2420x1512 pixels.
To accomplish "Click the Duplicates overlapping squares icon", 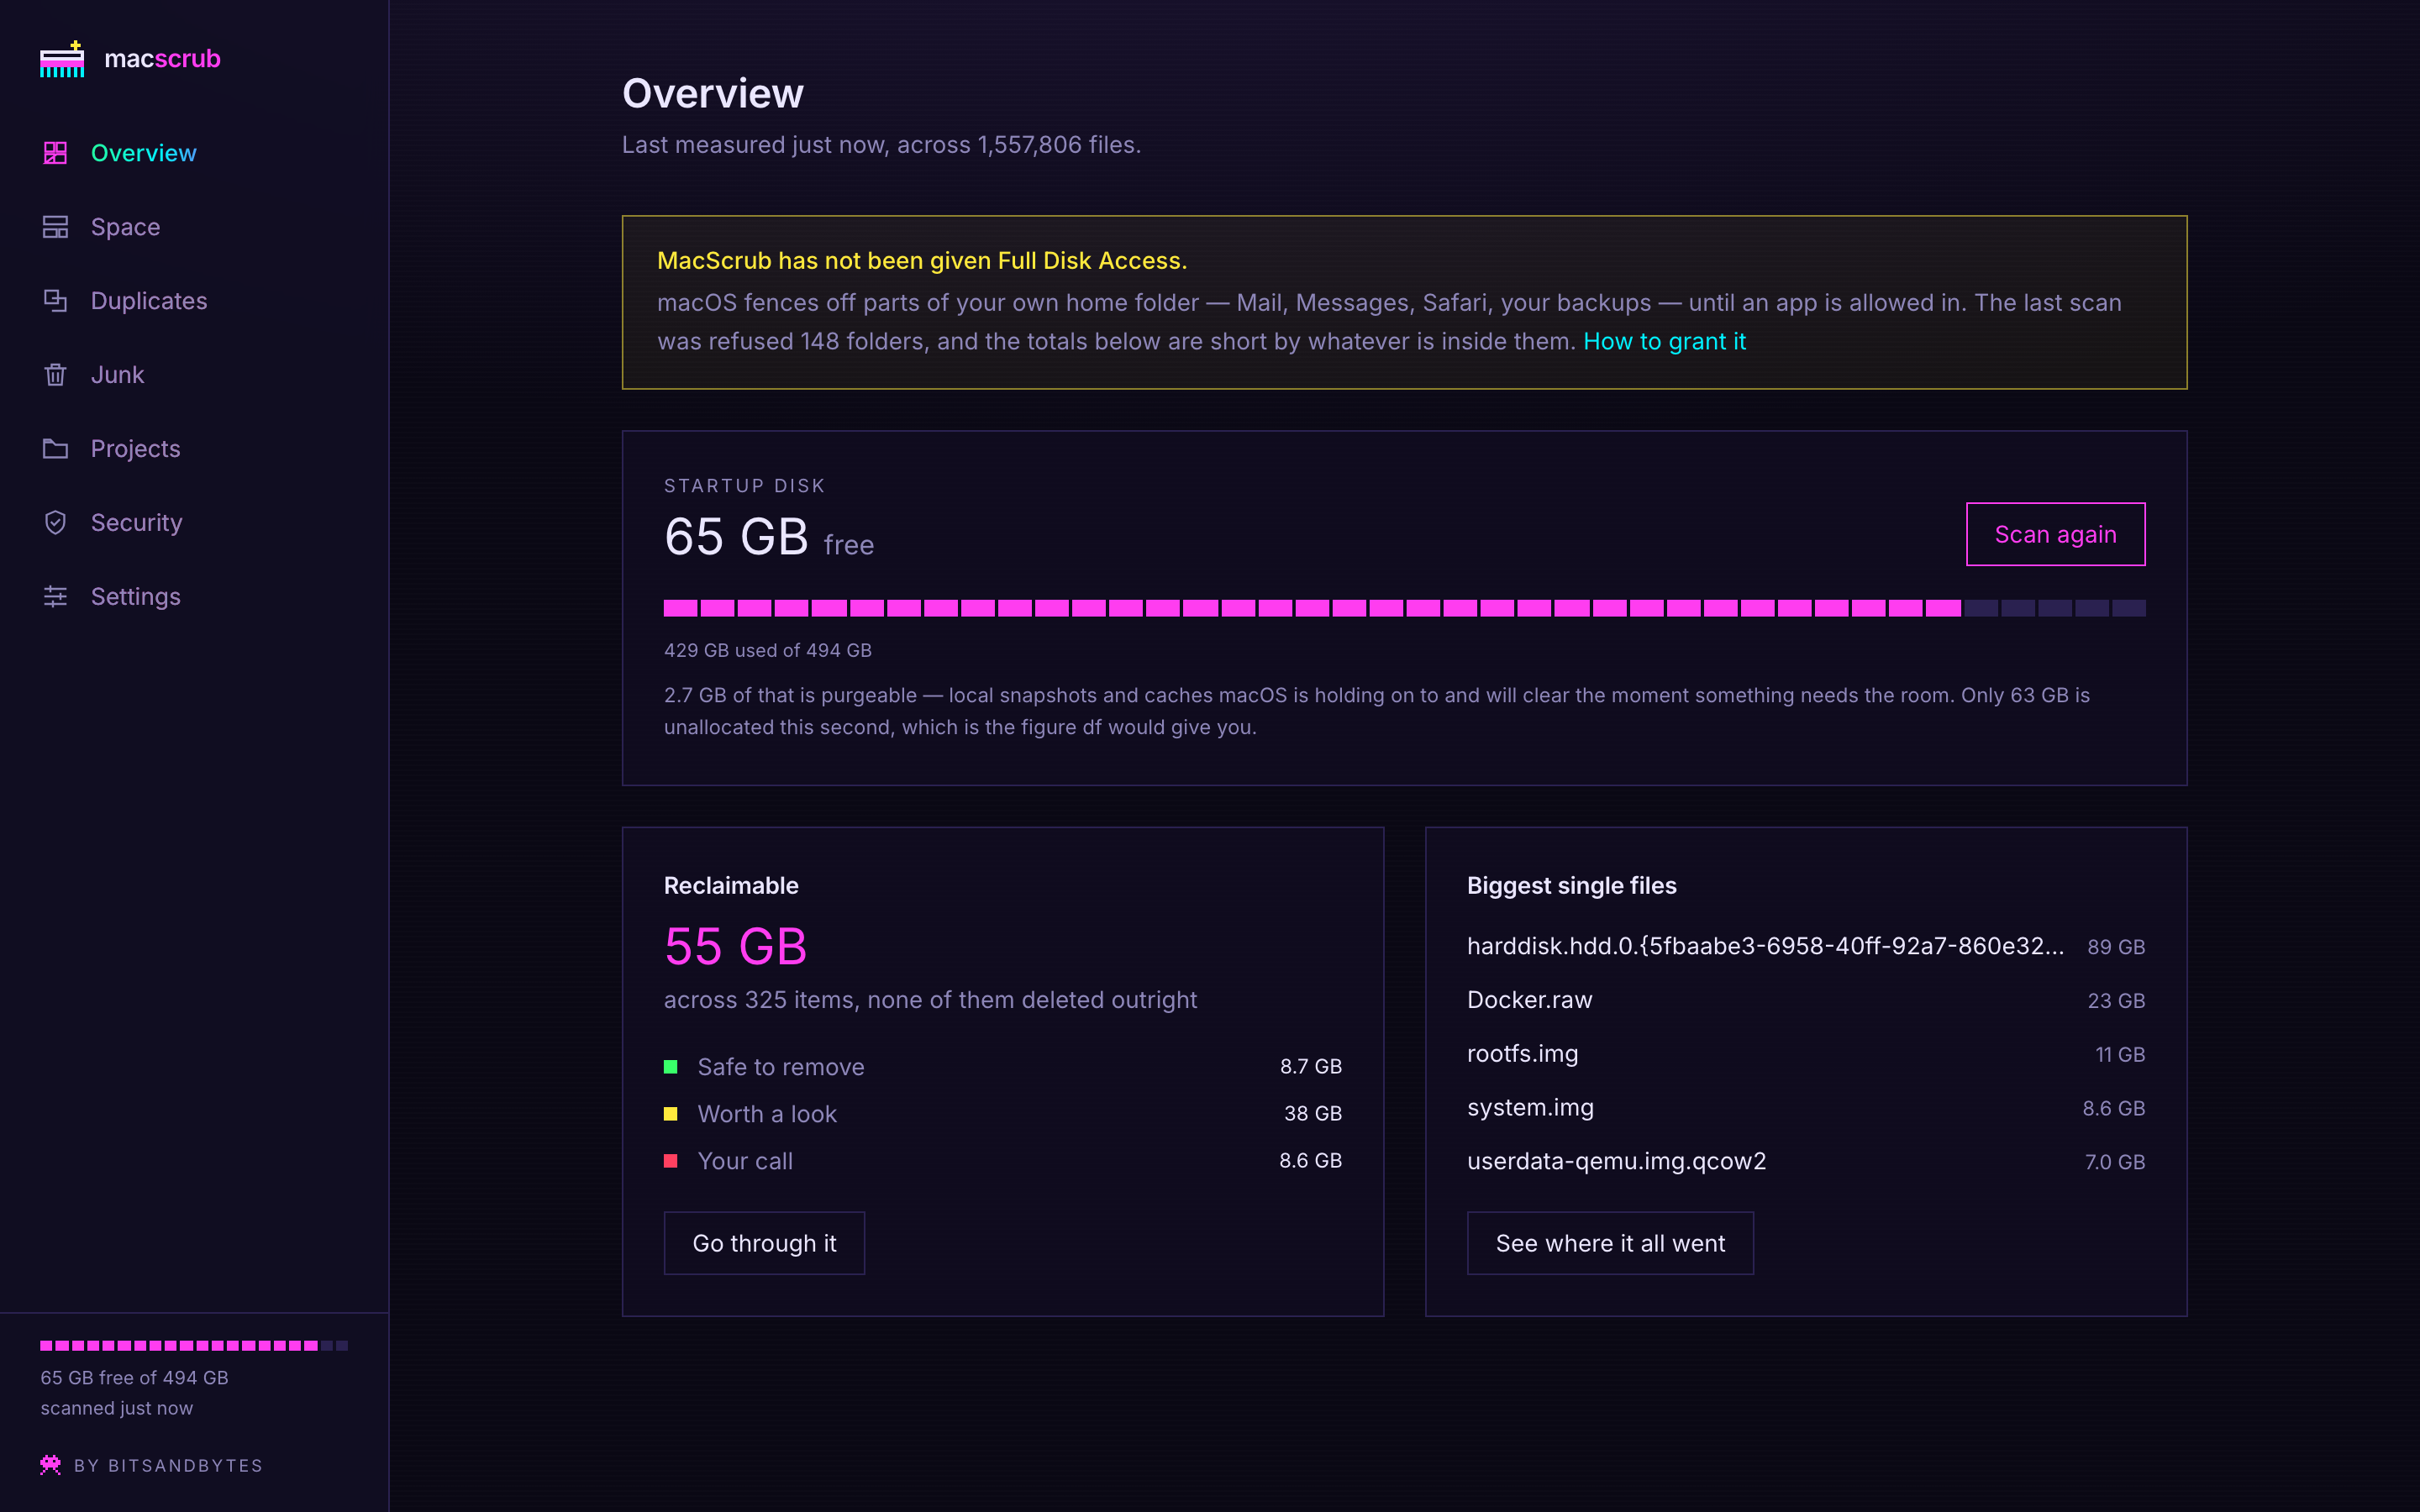I will click(55, 300).
